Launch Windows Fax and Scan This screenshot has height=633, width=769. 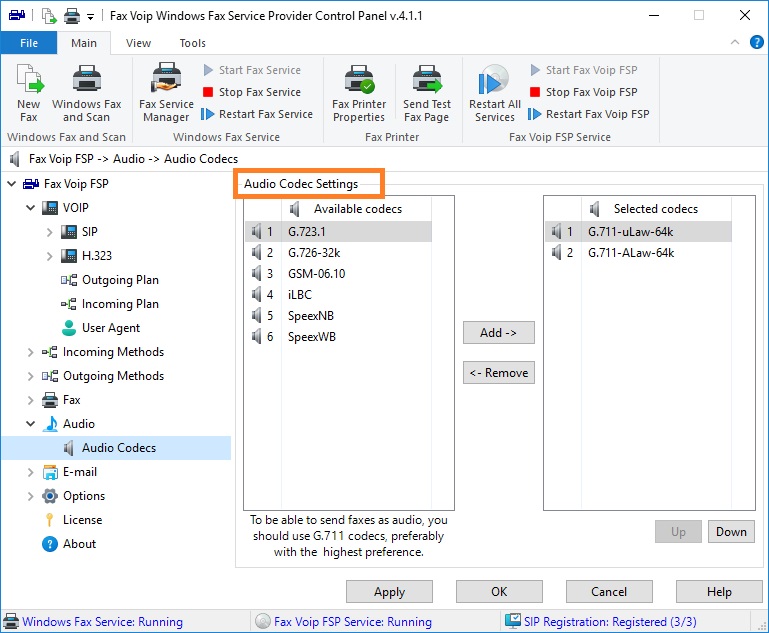(86, 93)
